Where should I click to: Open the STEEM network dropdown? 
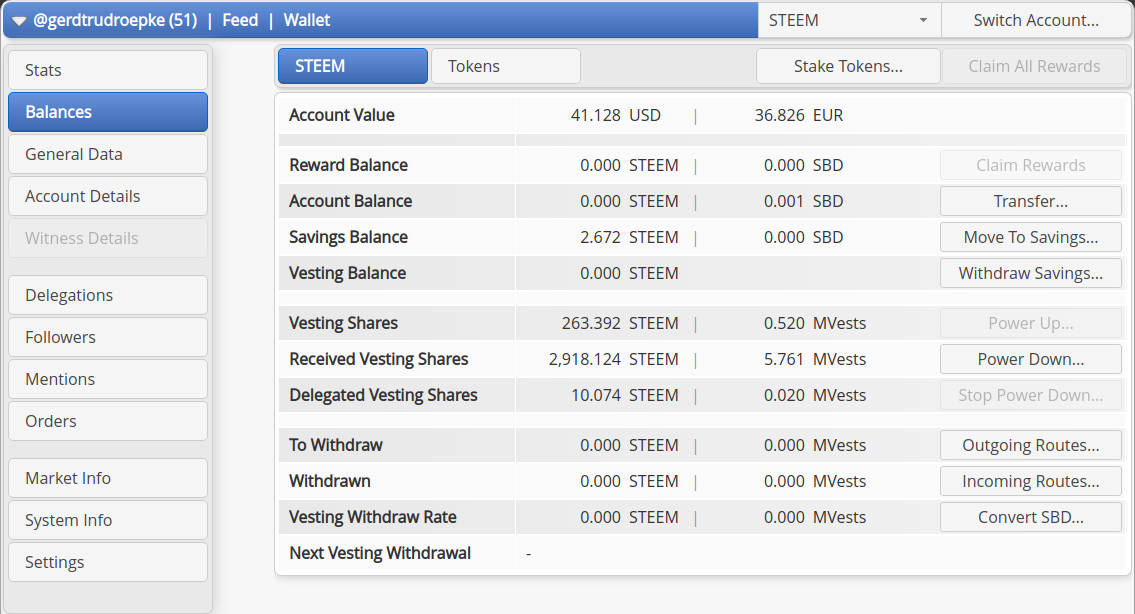849,20
